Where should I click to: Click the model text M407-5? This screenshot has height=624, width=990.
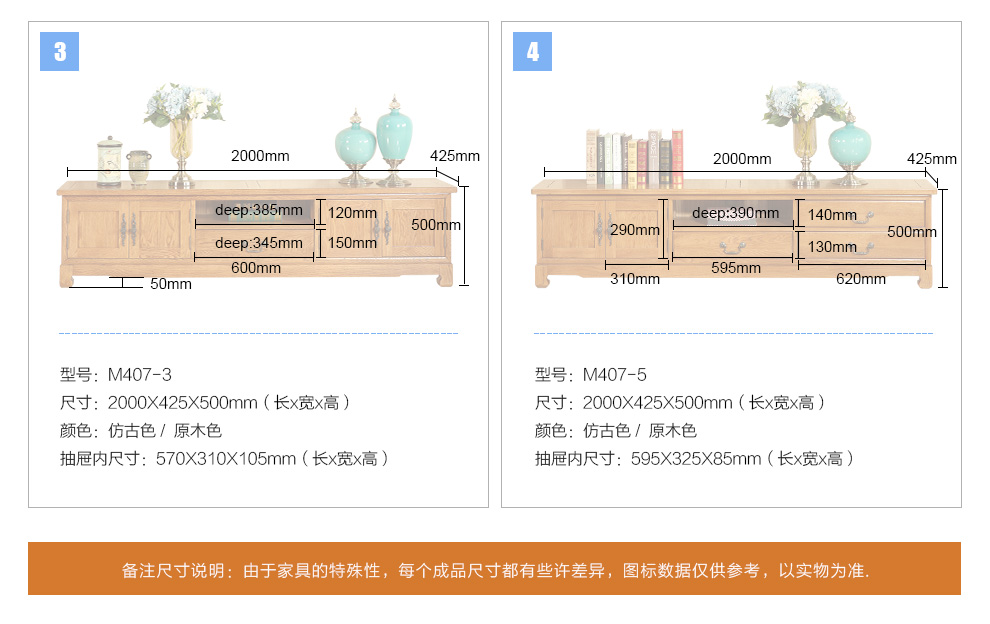614,375
